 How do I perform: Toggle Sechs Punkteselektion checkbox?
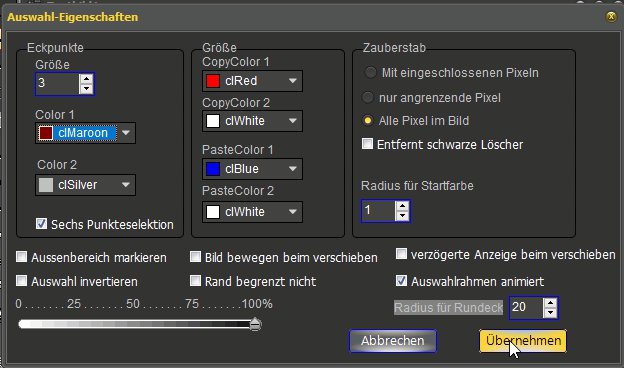coord(41,224)
